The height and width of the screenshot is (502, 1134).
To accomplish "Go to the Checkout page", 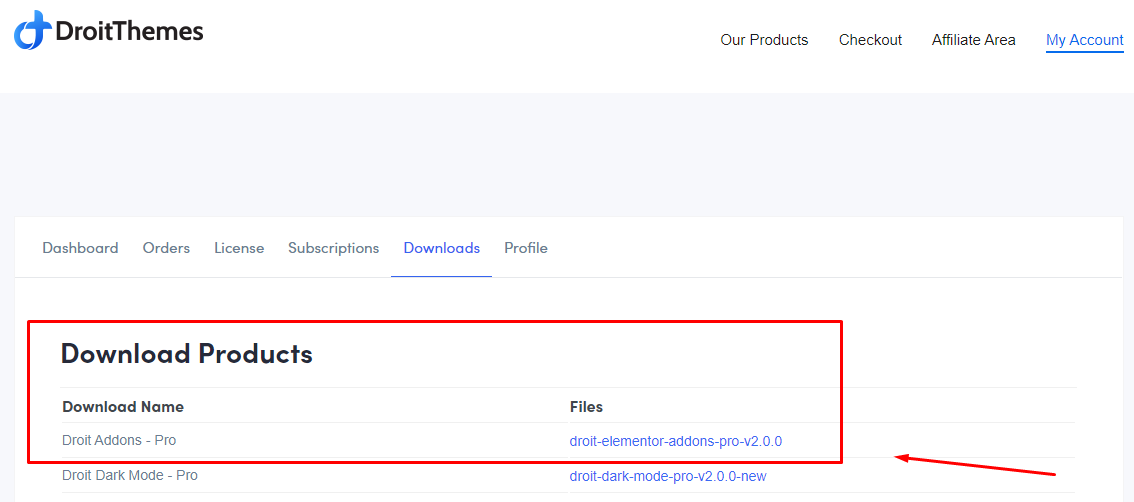I will [870, 41].
